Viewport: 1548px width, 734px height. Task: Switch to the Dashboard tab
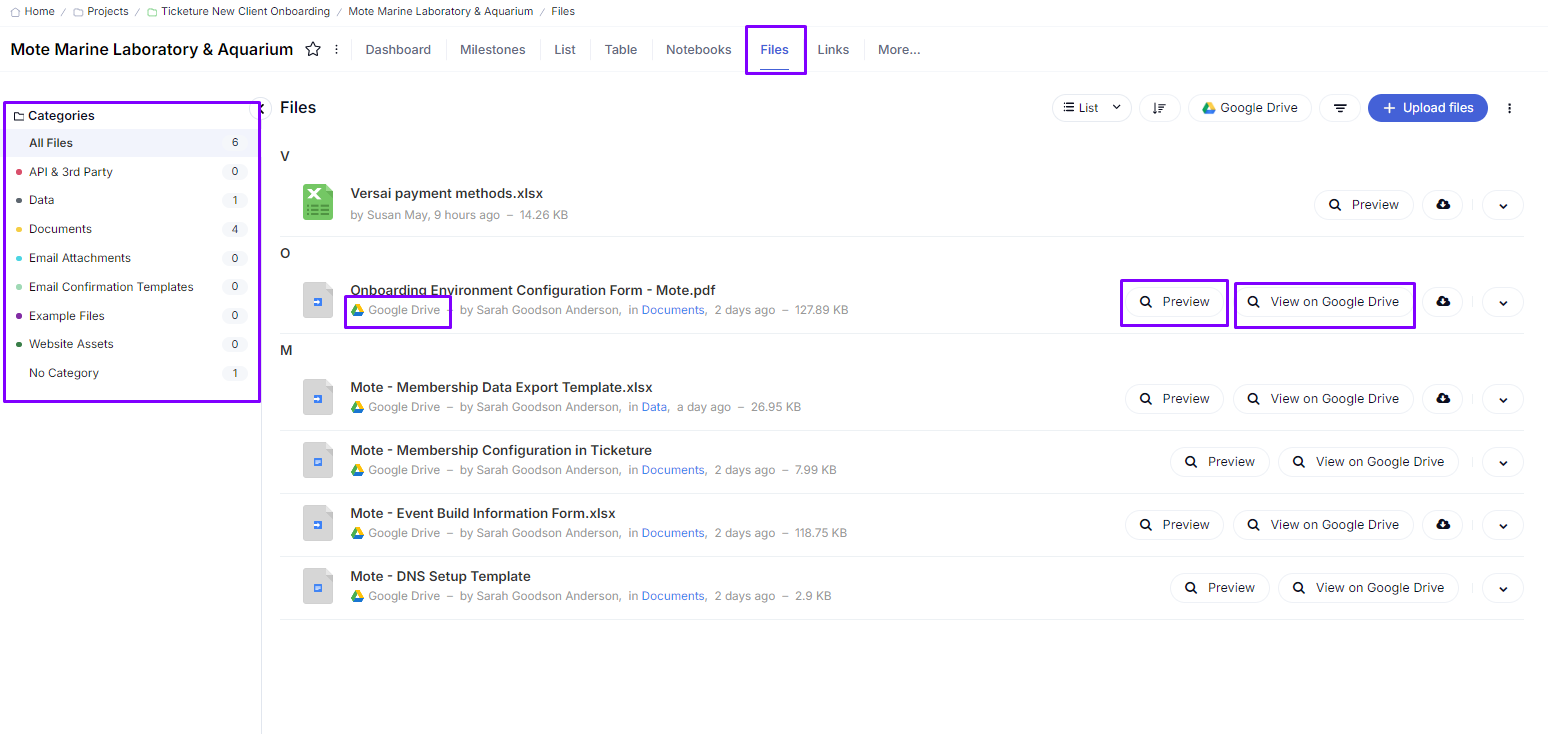tap(398, 50)
